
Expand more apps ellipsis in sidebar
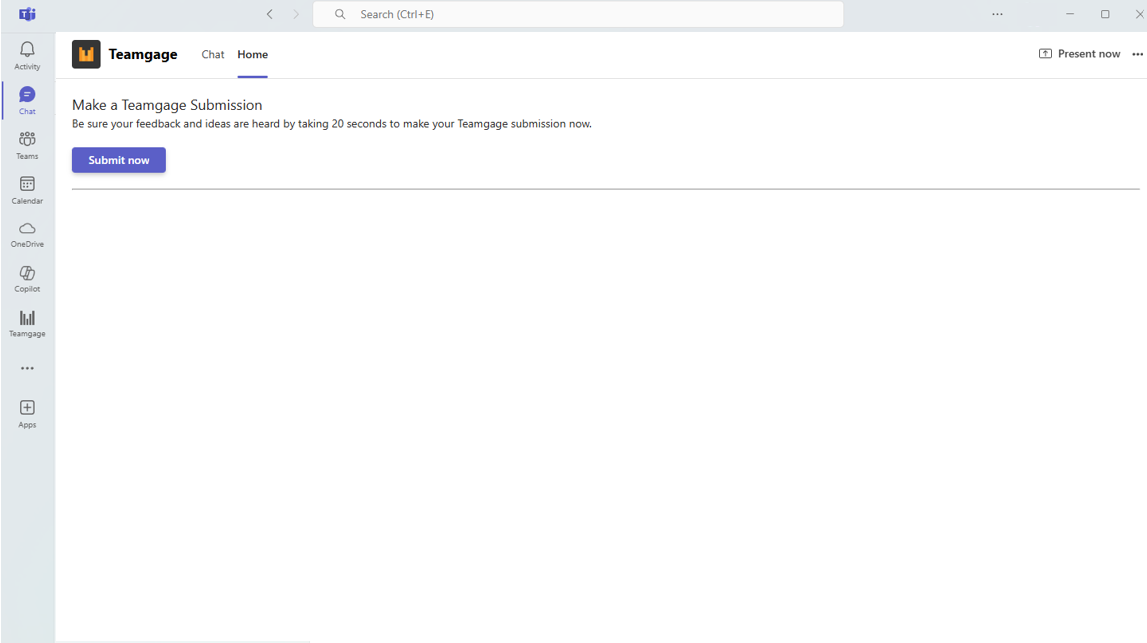coord(27,368)
